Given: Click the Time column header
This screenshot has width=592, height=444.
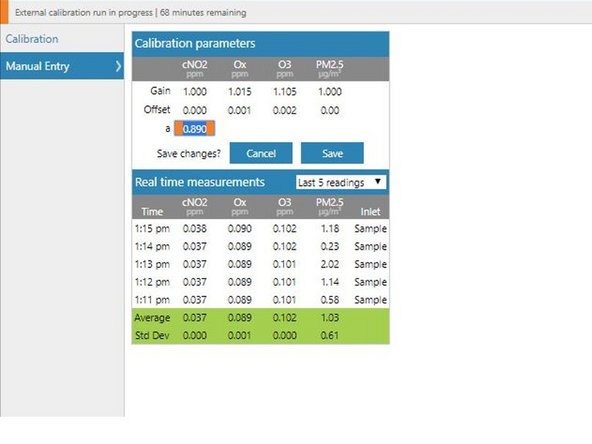Looking at the screenshot, I should tap(152, 211).
